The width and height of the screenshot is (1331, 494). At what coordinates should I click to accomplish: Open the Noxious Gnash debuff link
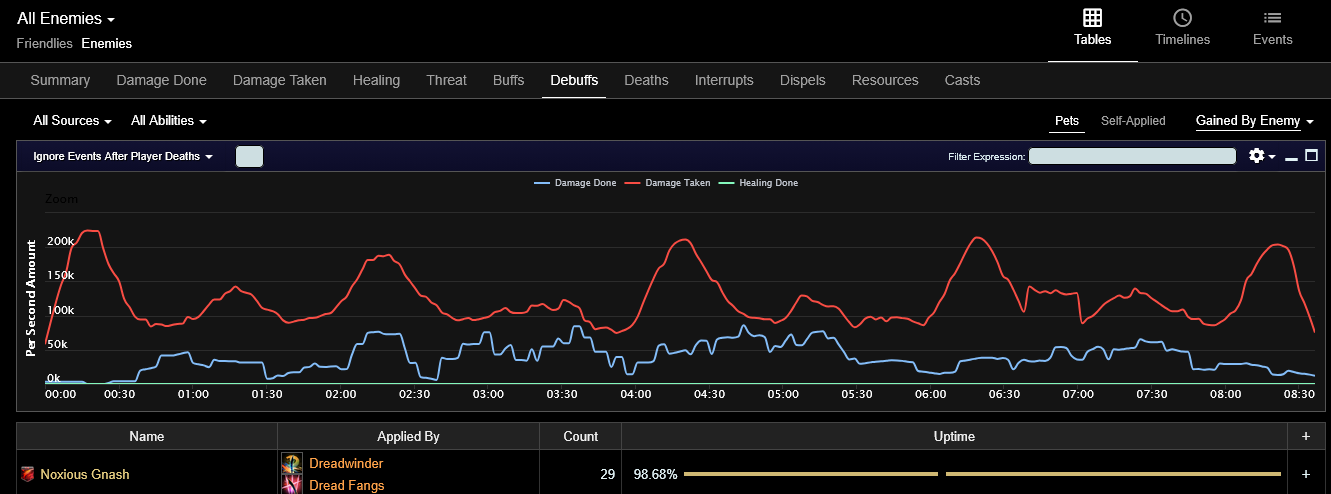(84, 474)
